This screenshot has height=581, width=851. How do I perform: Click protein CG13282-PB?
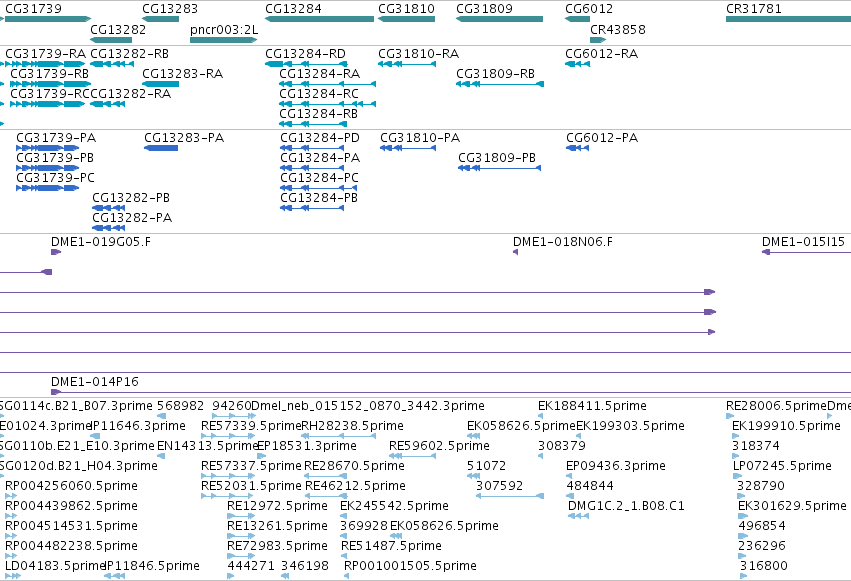[x=109, y=208]
